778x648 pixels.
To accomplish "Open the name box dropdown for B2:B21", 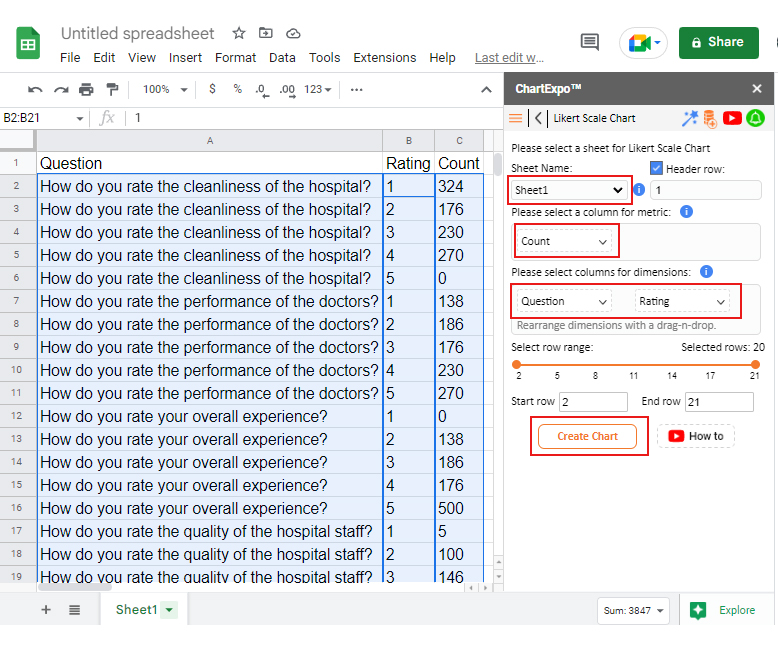I will [79, 119].
